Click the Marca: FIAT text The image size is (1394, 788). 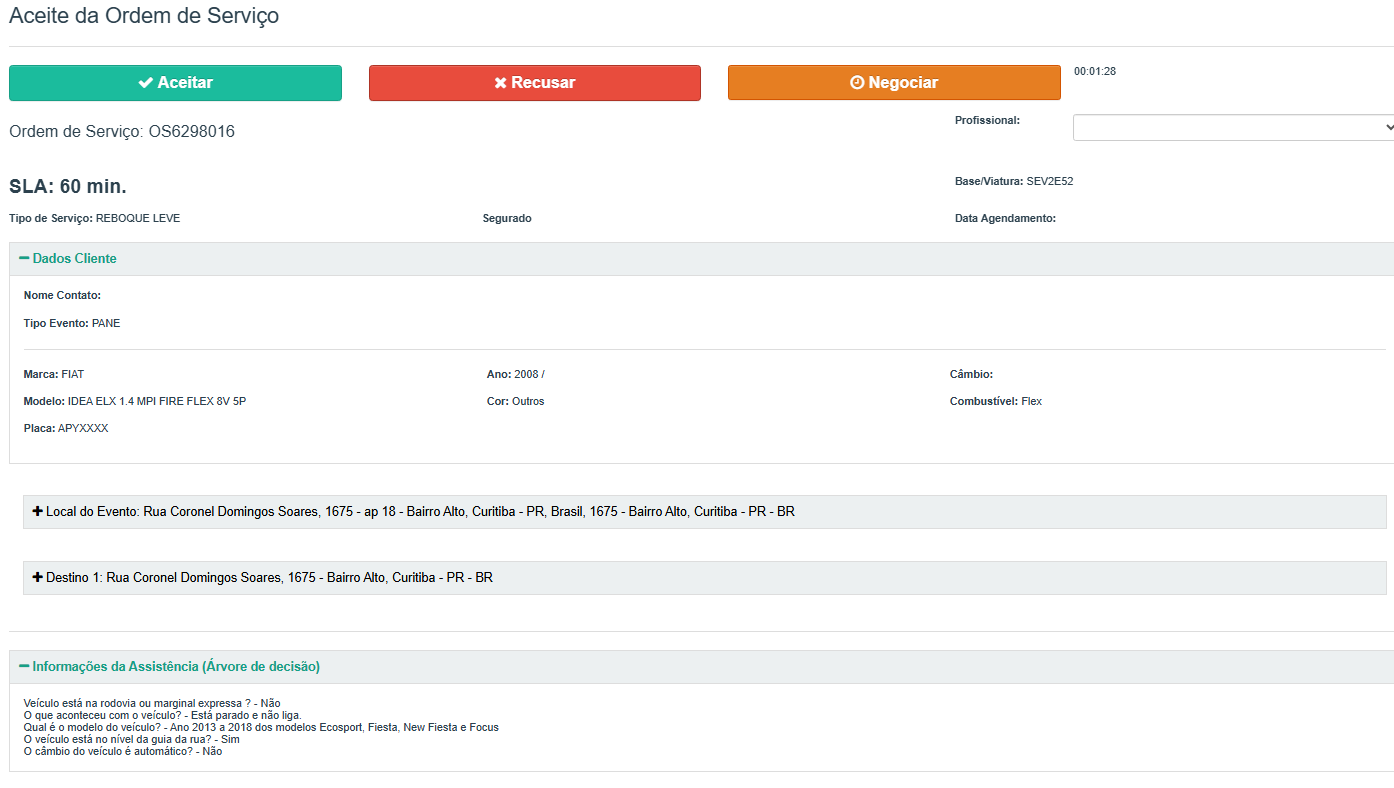[x=54, y=374]
